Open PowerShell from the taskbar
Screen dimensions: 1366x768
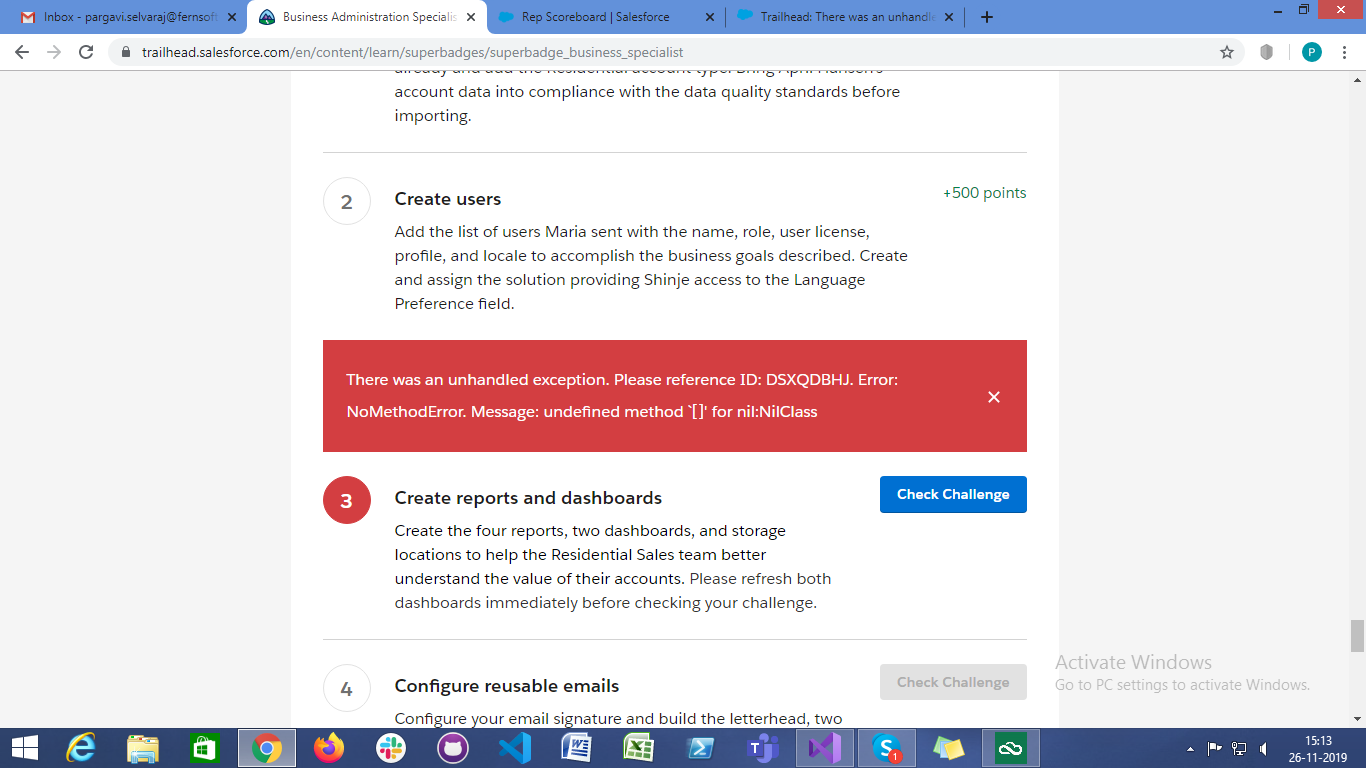(701, 748)
